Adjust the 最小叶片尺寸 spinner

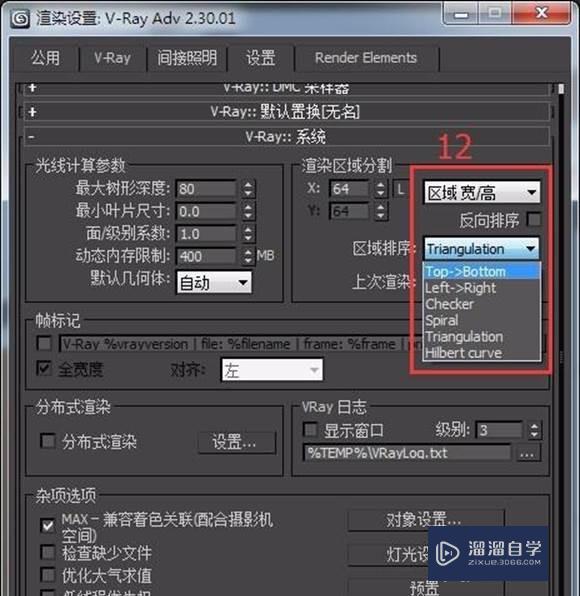pyautogui.click(x=248, y=211)
